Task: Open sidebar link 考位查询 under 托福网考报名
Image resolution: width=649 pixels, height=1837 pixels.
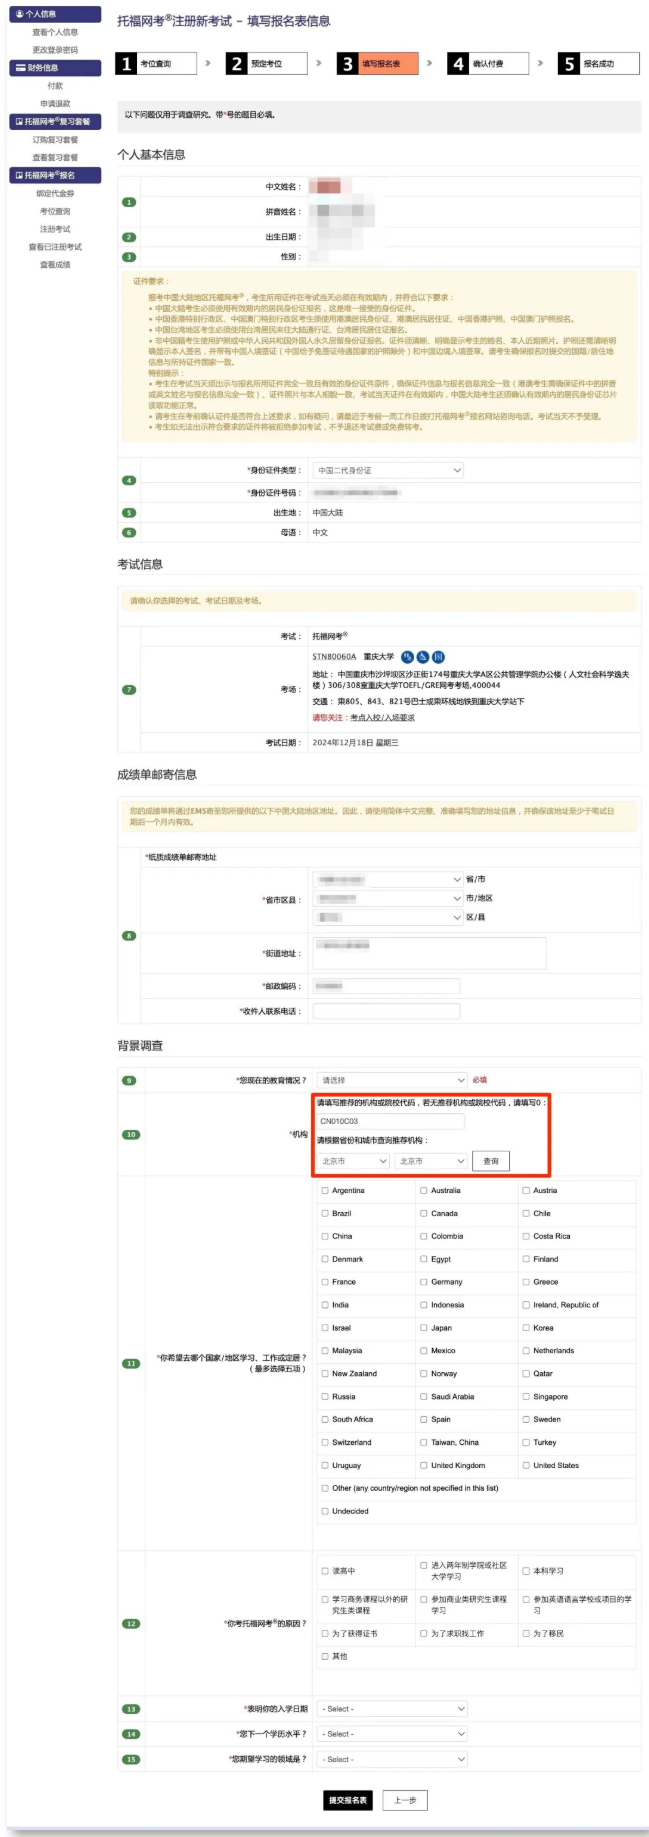Action: pos(55,212)
